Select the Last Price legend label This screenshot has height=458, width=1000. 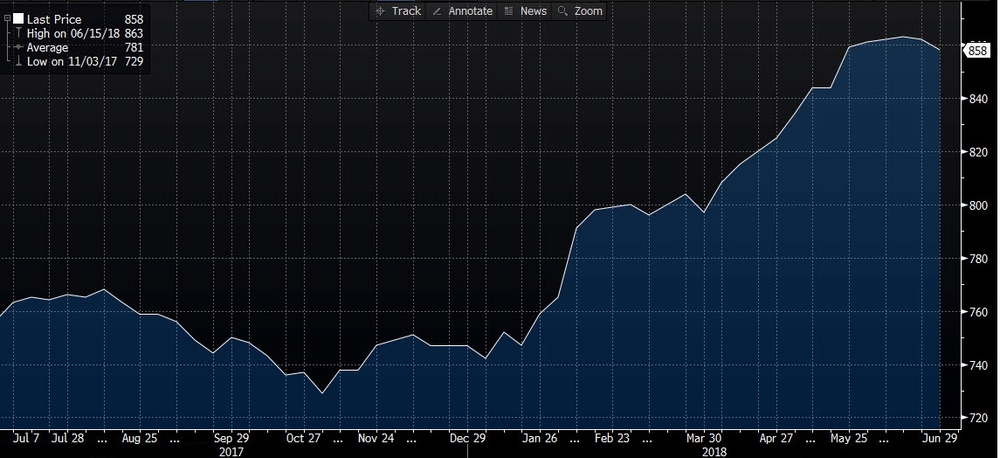(x=54, y=20)
